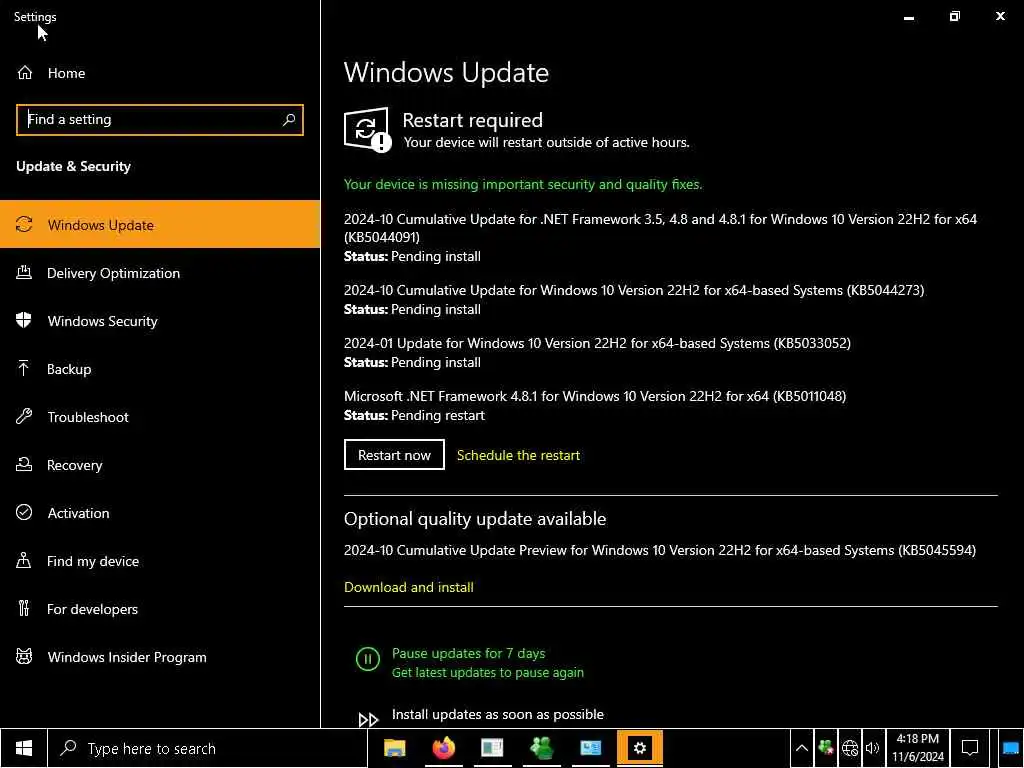Viewport: 1024px width, 768px height.
Task: Click the fast-forward icon for install updates
Action: [x=368, y=720]
